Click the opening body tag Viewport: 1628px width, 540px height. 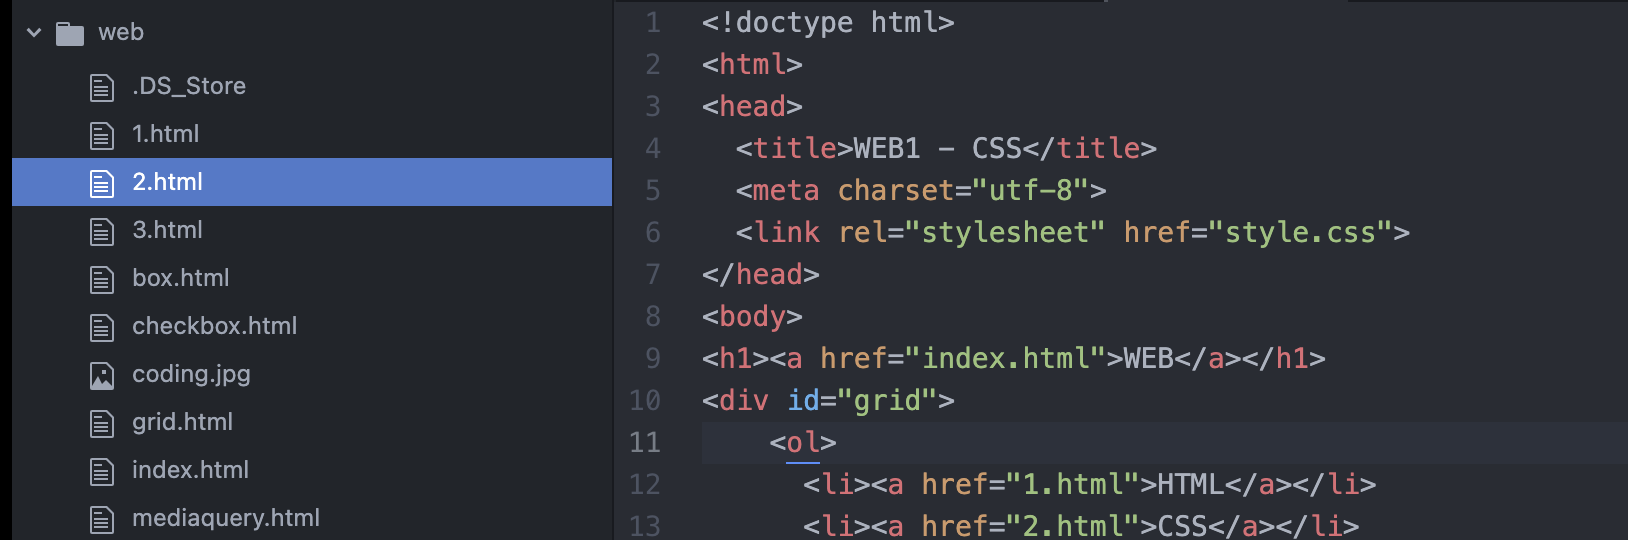coord(752,316)
